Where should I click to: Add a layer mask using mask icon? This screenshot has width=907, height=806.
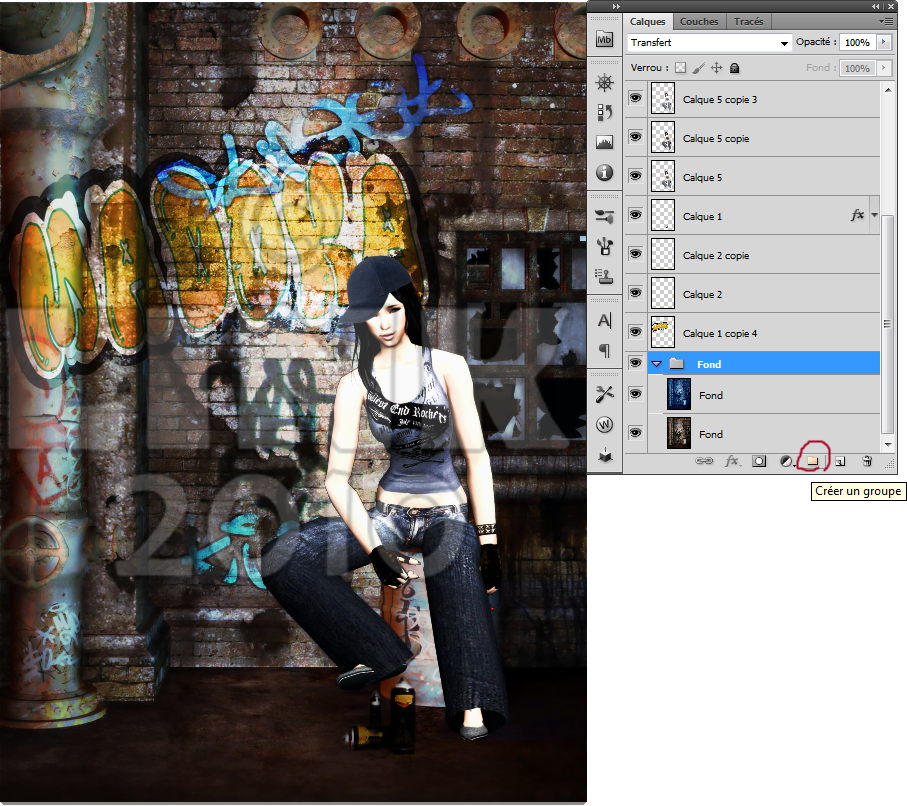[x=759, y=461]
